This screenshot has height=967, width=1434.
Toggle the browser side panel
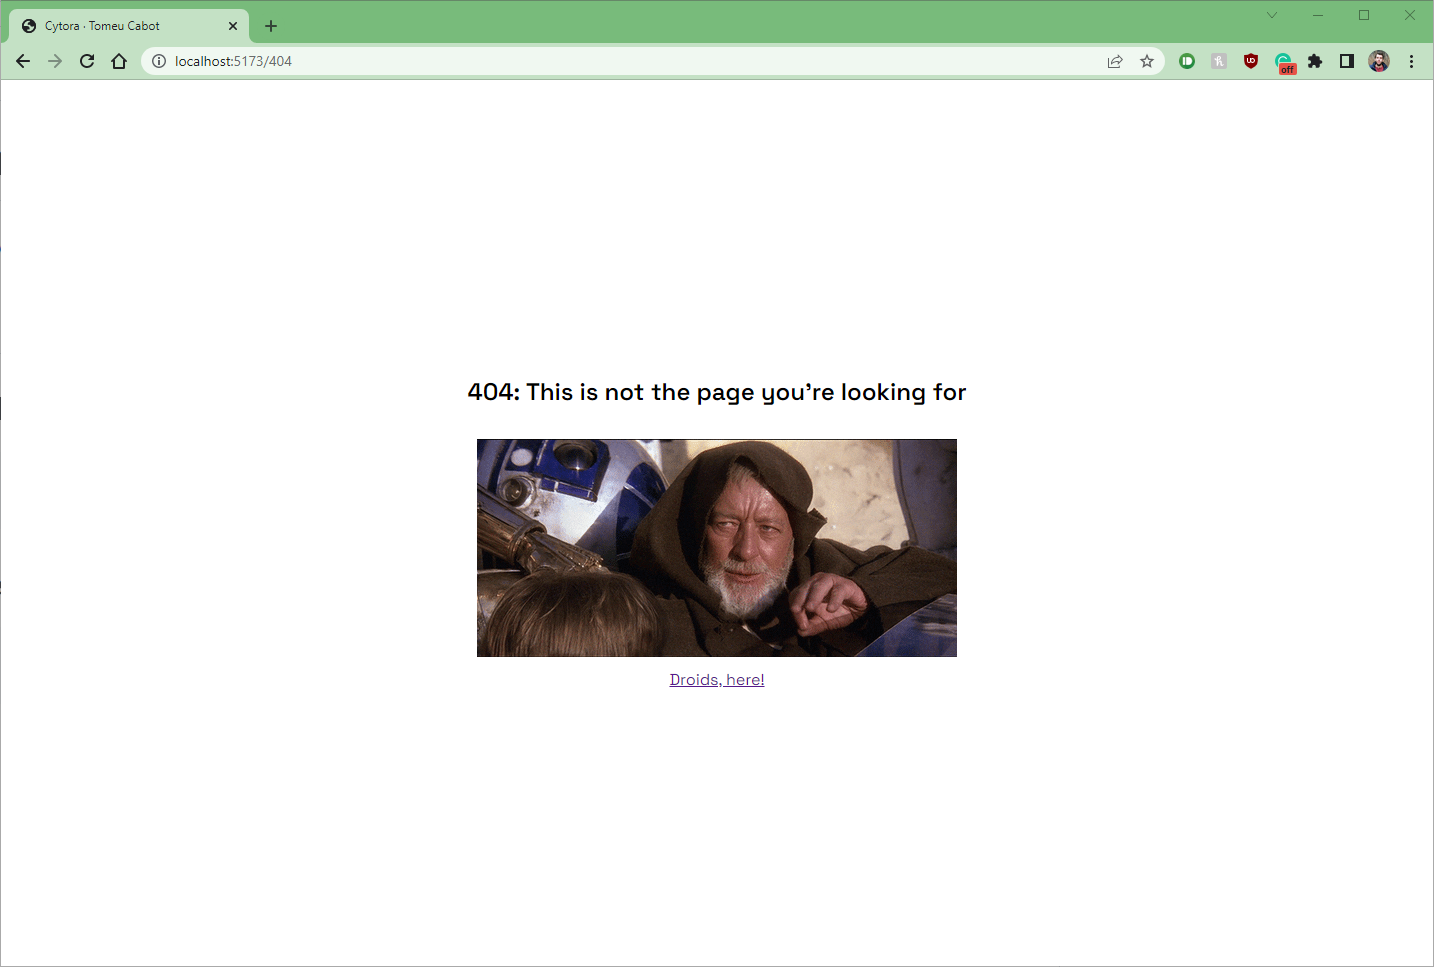tap(1347, 61)
